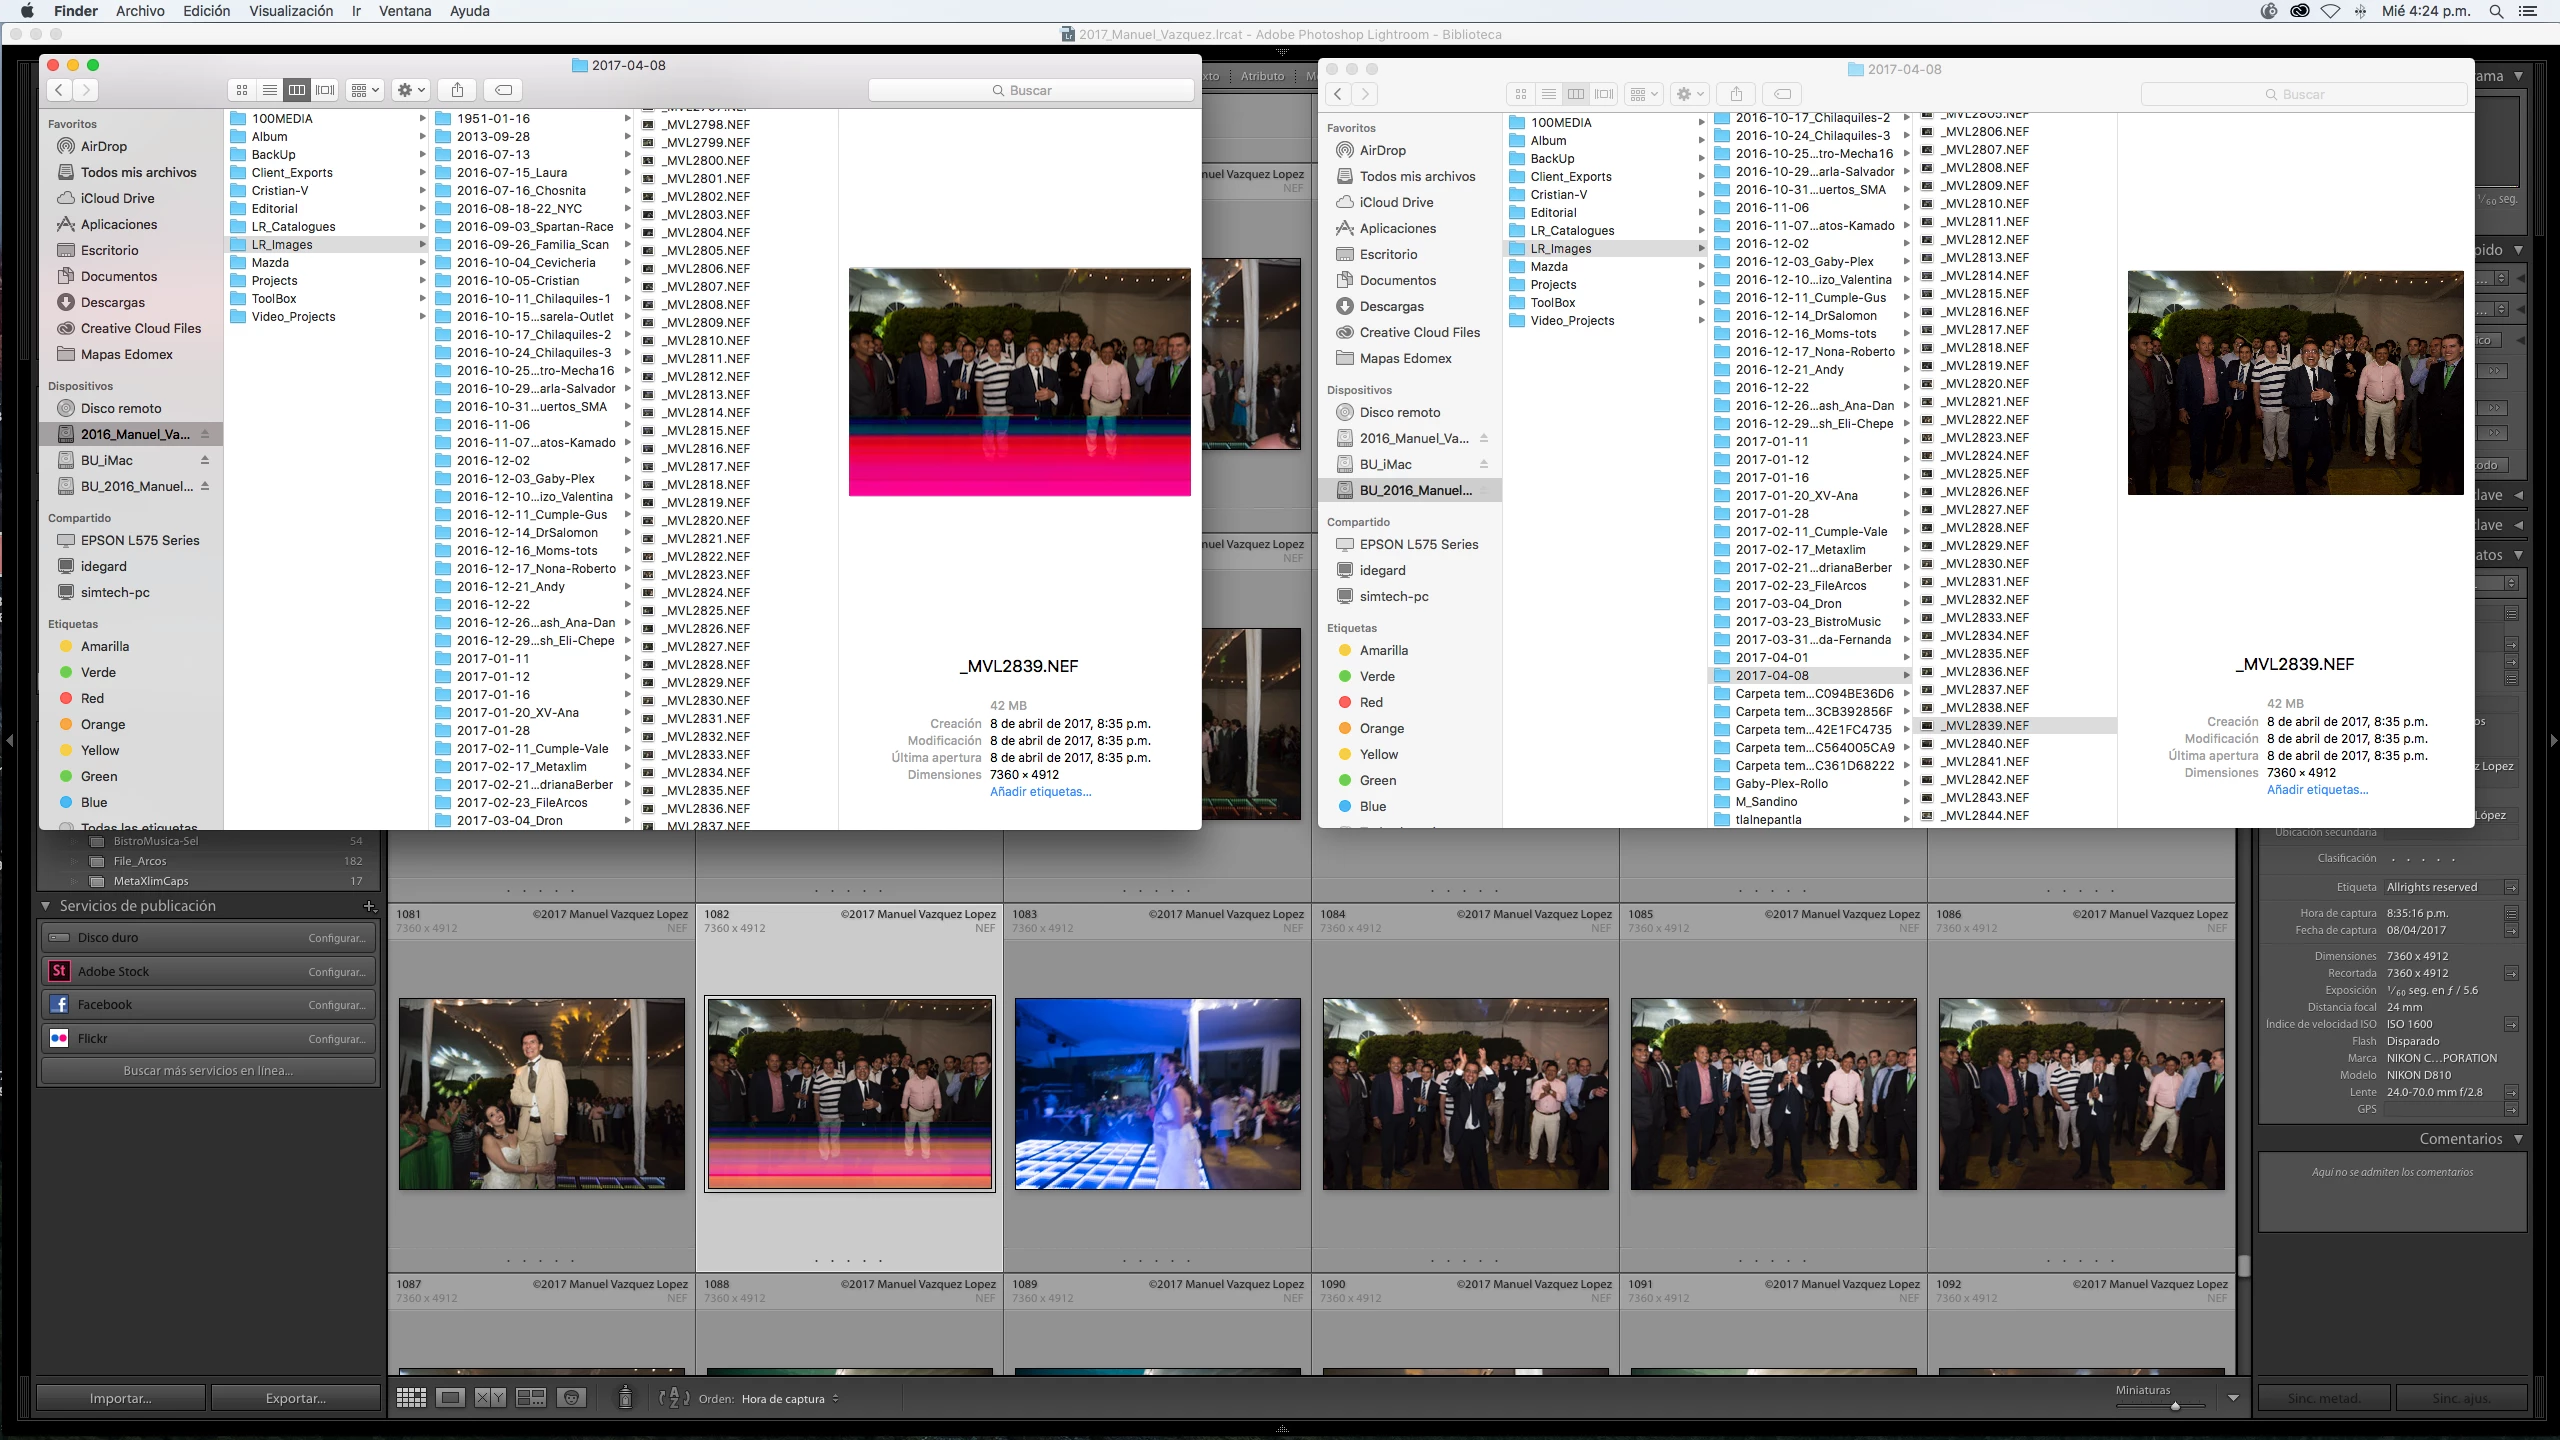
Task: Switch left Finder window to list view
Action: [269, 90]
